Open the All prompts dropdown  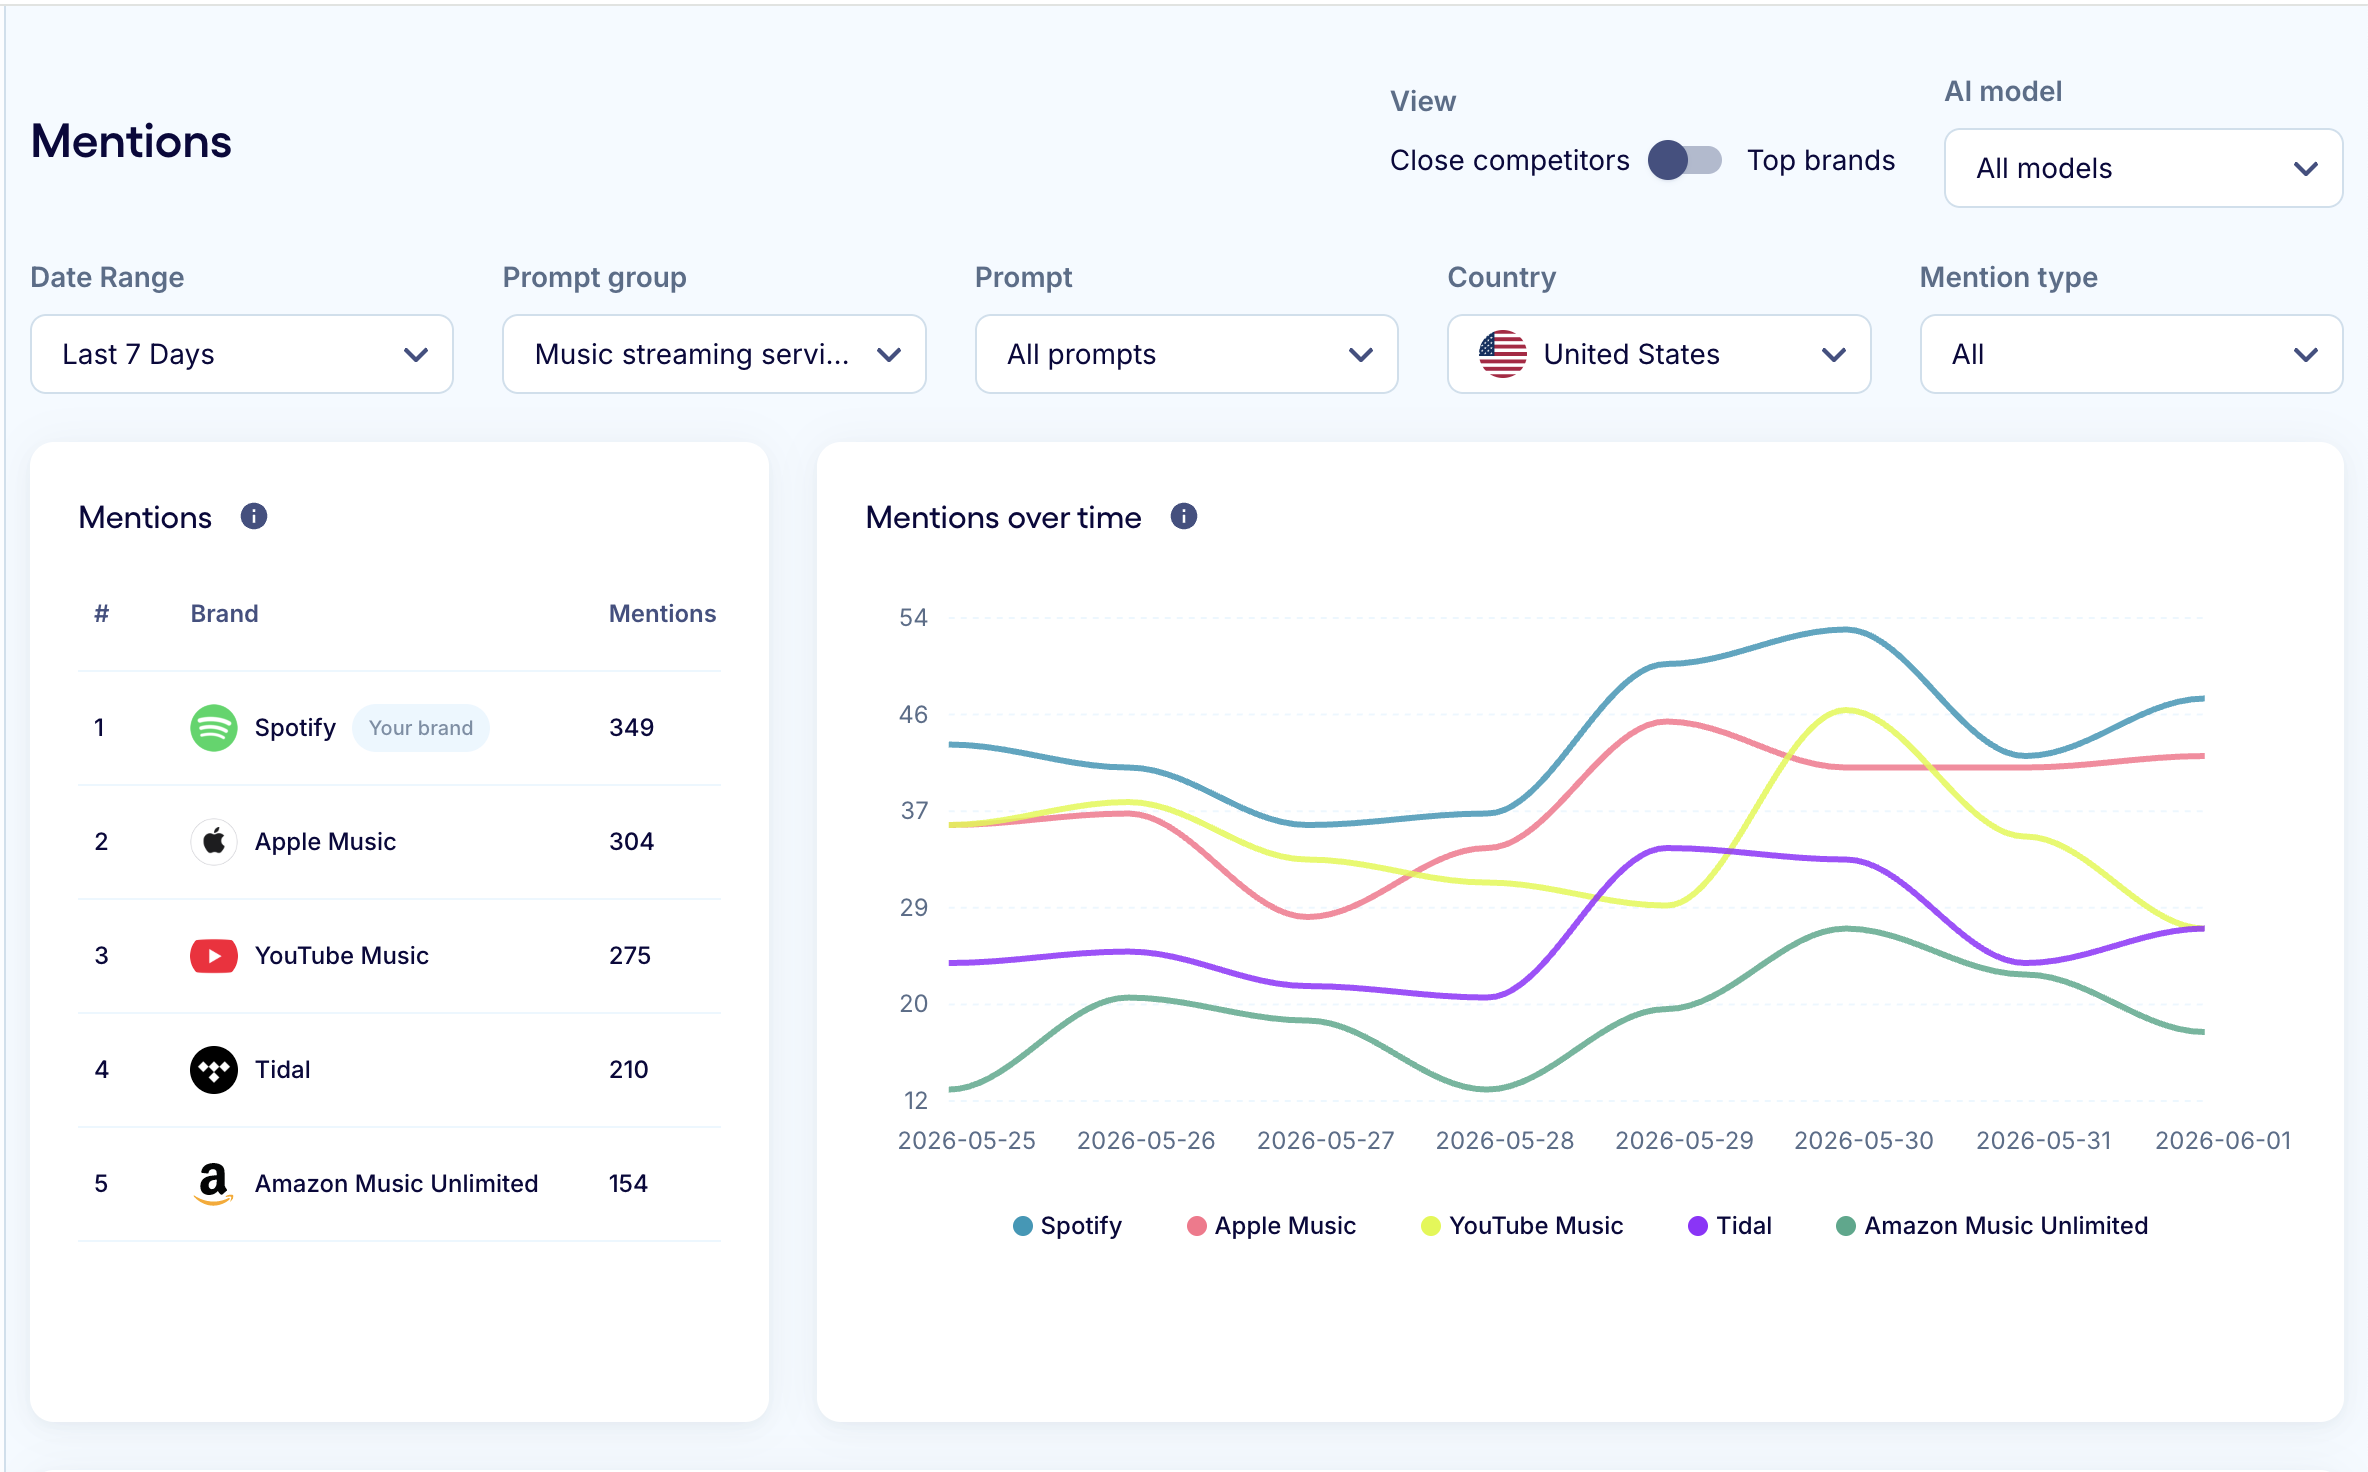[1186, 354]
